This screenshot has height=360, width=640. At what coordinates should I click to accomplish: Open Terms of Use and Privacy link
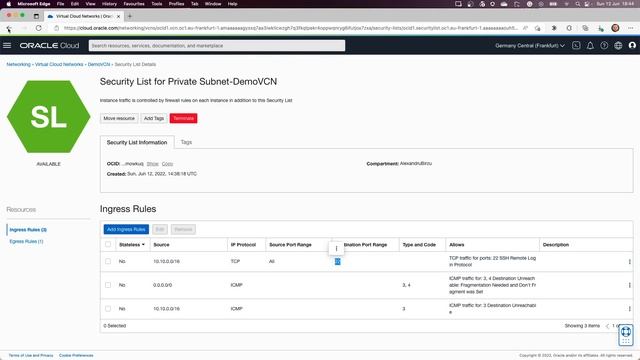31,356
